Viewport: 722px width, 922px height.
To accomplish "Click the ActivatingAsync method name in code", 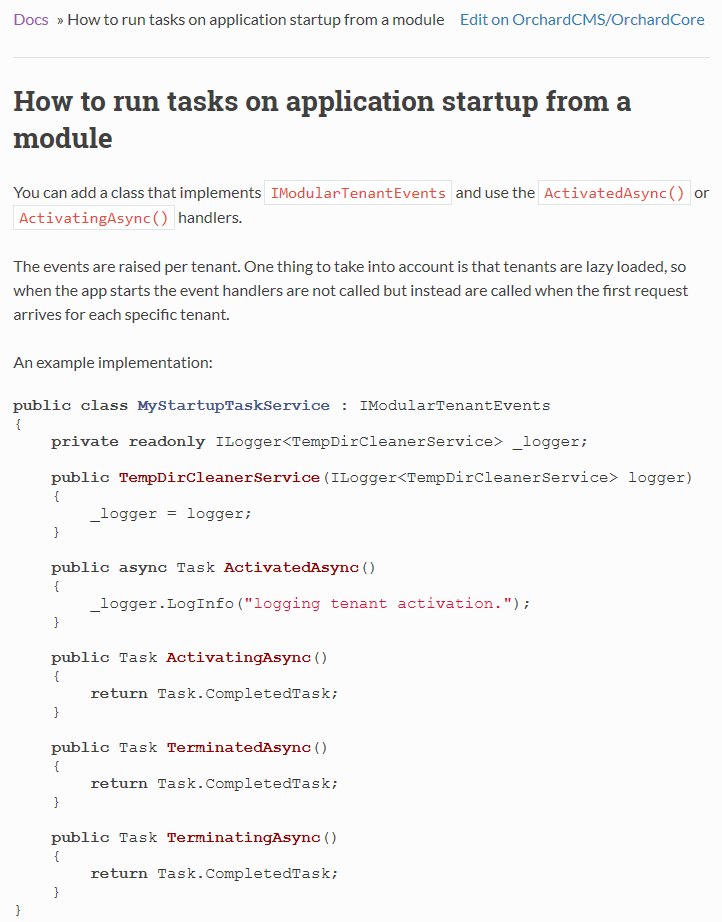I will (238, 658).
